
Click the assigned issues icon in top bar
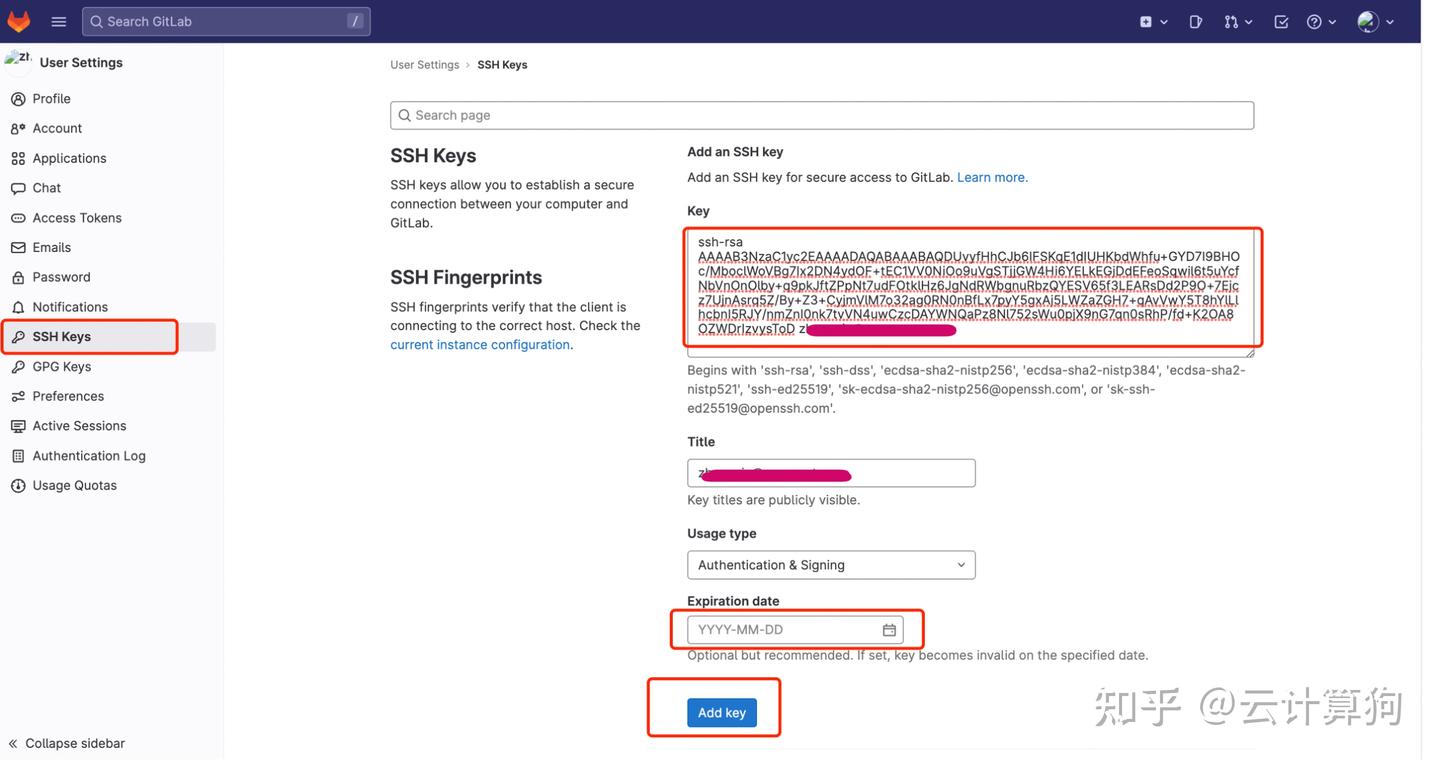tap(1196, 20)
